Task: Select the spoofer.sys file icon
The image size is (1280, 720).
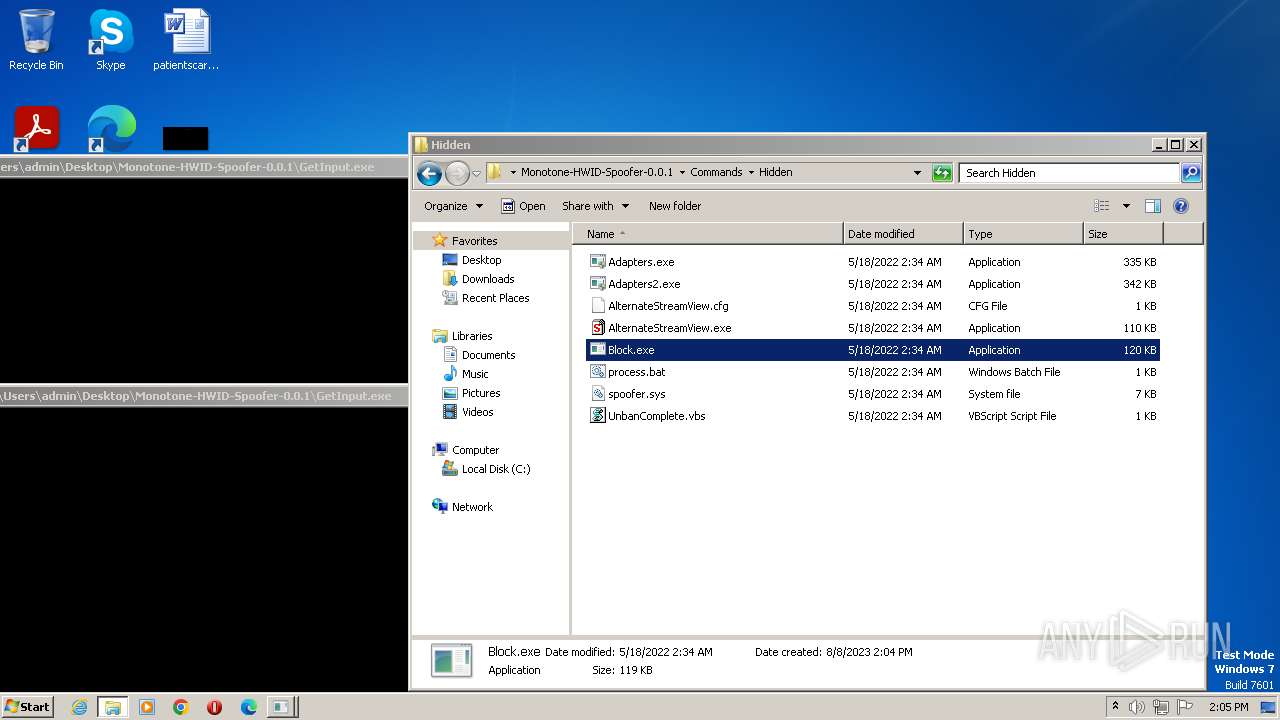Action: tap(598, 394)
